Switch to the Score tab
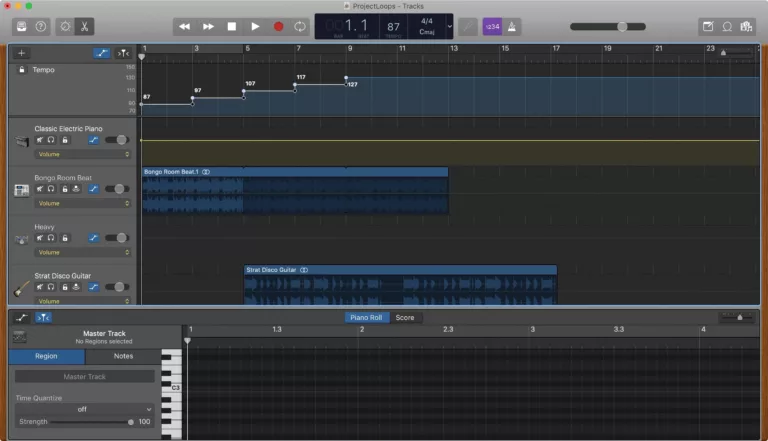Screen dimensions: 768x441 [x=405, y=318]
